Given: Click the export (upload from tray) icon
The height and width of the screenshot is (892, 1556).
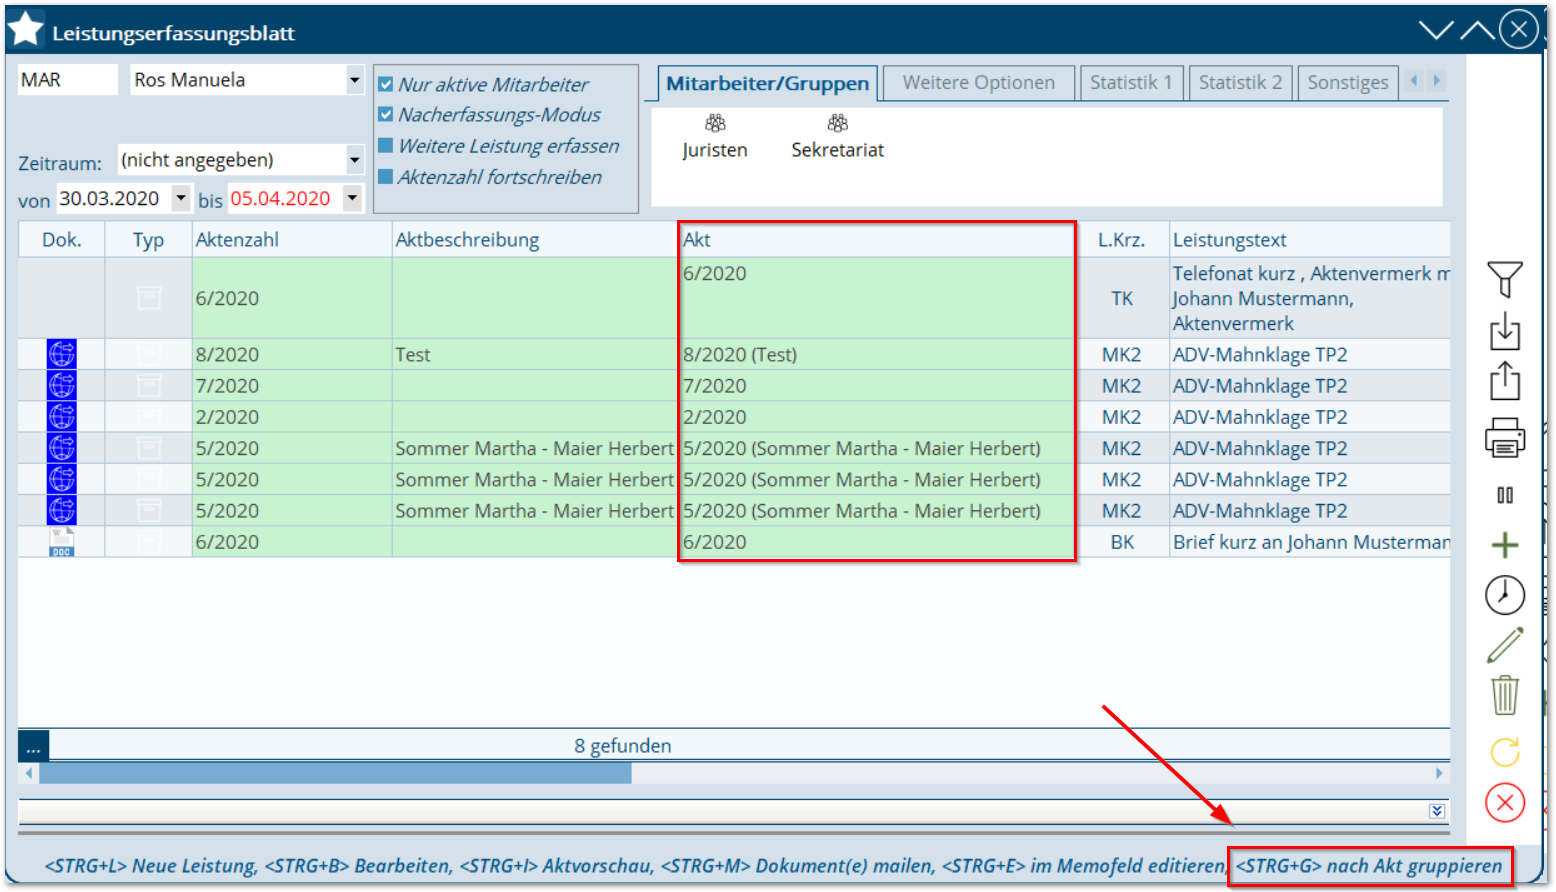Looking at the screenshot, I should click(1504, 381).
